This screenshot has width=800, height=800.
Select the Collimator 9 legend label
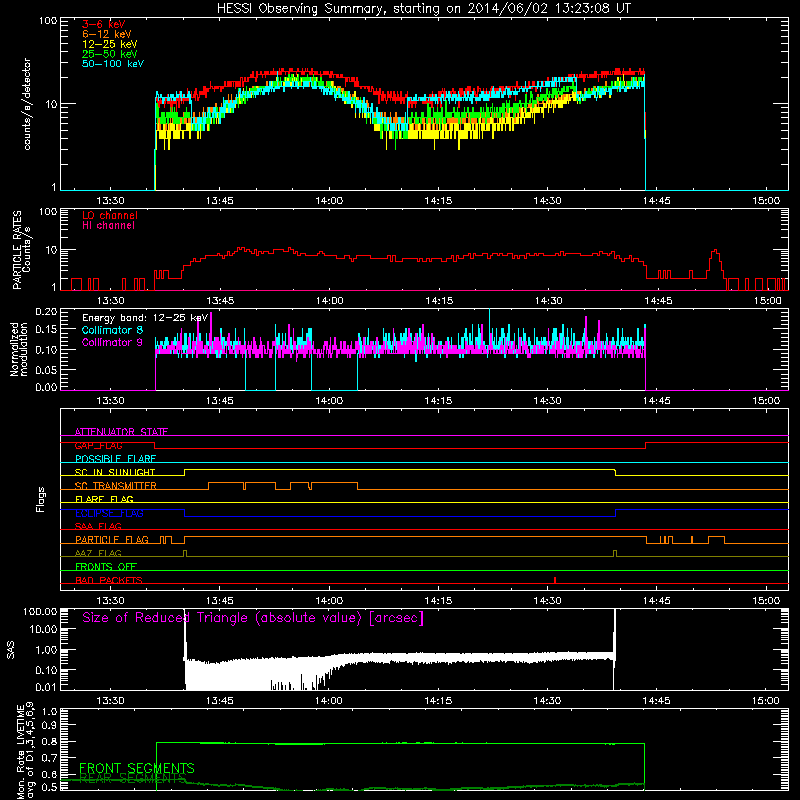[112, 342]
